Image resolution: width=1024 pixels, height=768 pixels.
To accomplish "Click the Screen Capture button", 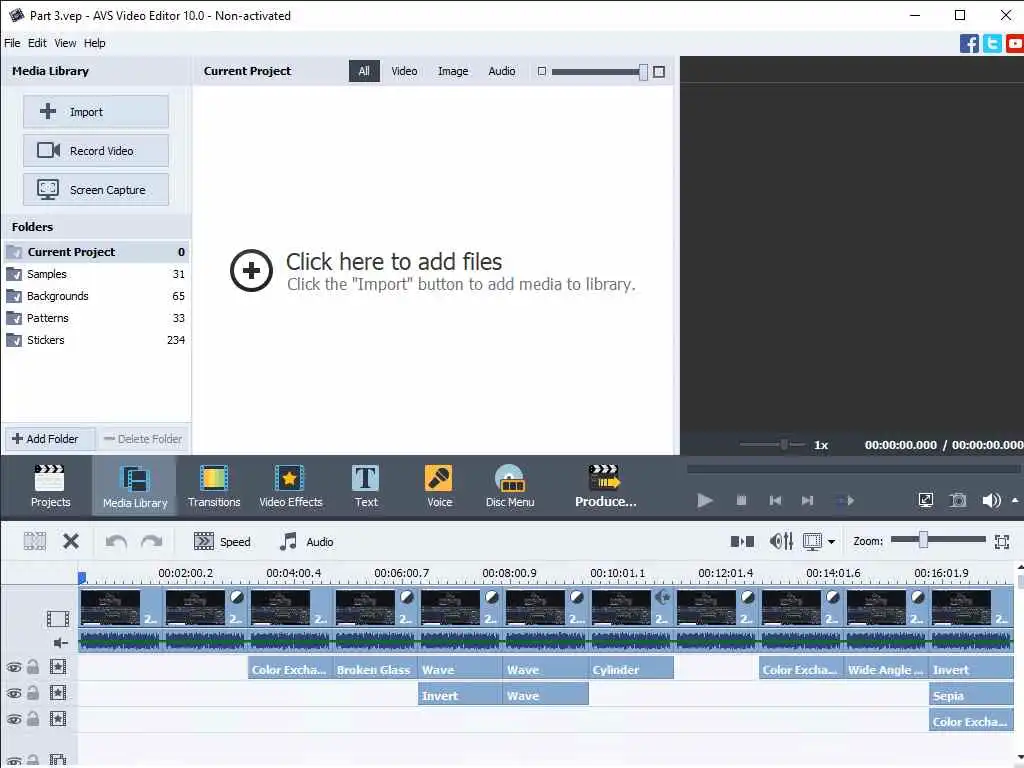I will tap(96, 190).
